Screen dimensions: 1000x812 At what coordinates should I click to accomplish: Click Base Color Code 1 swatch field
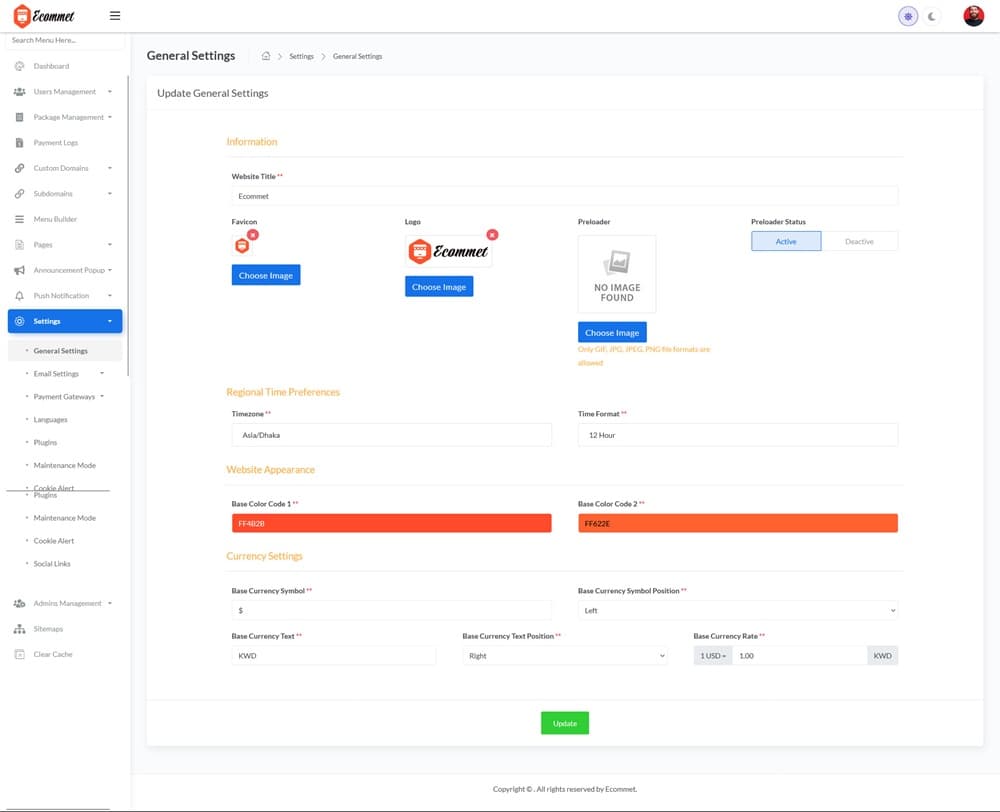pyautogui.click(x=391, y=523)
